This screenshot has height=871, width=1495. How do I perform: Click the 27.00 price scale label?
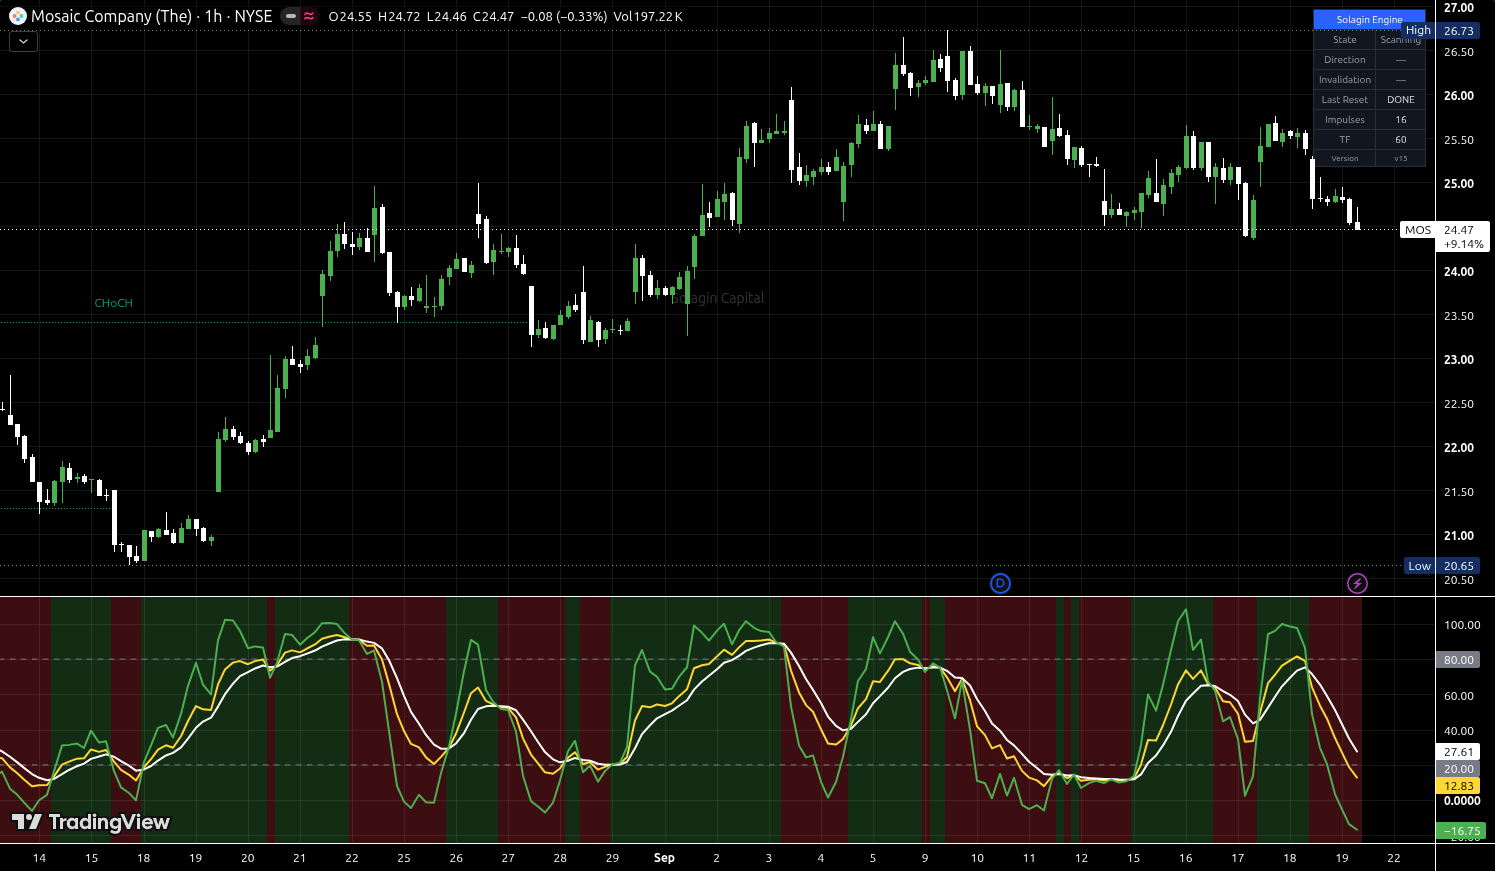tap(1459, 8)
